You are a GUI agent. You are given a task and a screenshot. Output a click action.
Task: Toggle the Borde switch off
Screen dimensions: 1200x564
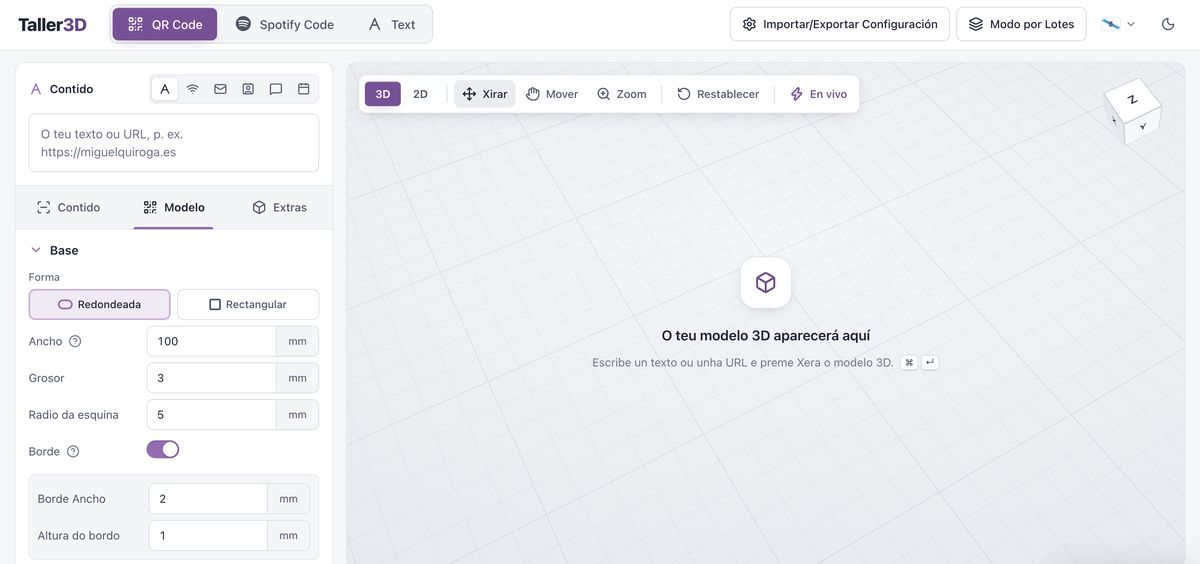click(x=163, y=450)
